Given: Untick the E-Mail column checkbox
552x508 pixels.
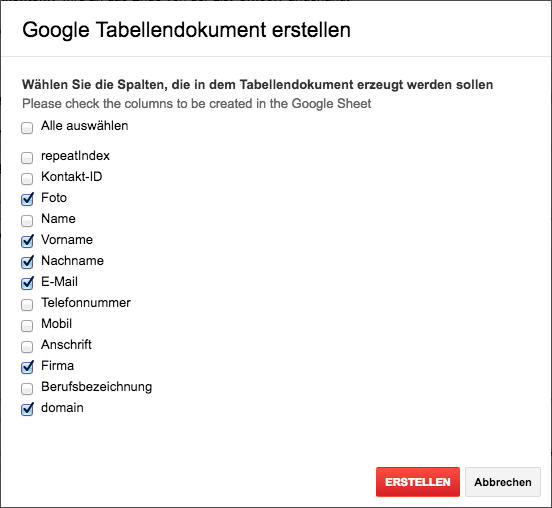Looking at the screenshot, I should pyautogui.click(x=27, y=283).
